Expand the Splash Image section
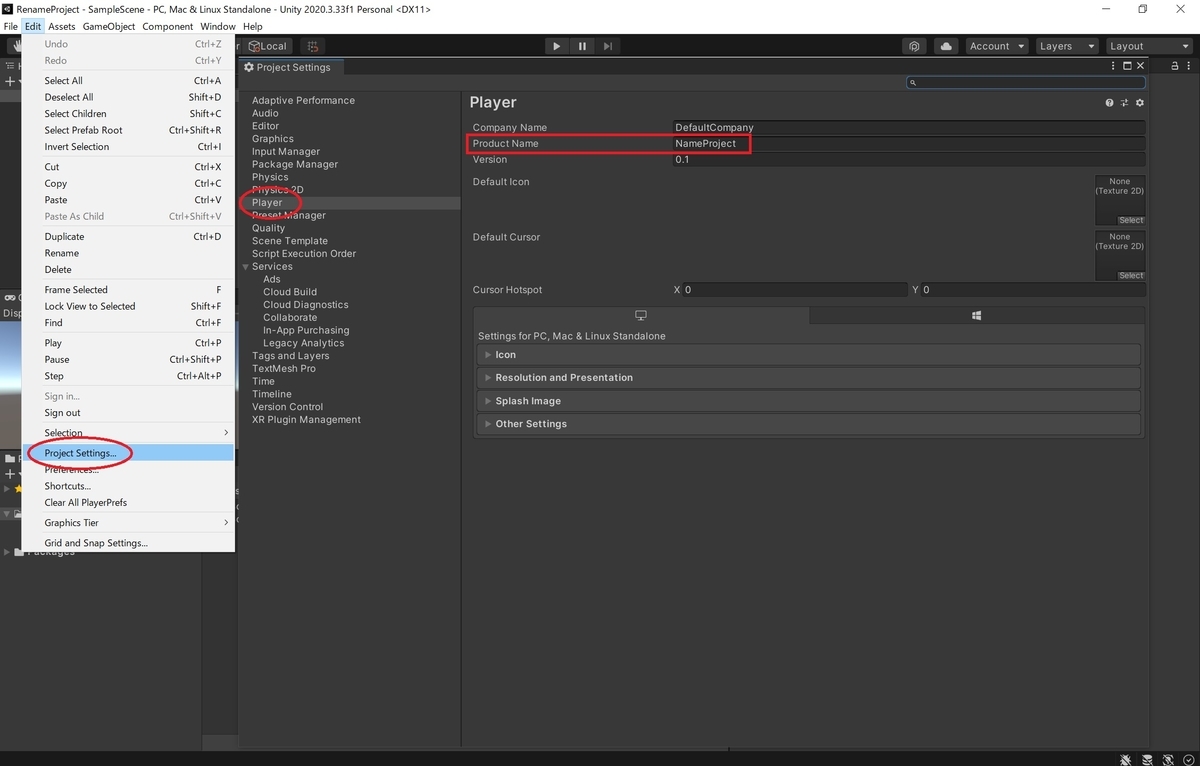Screen dimensions: 1200x766 [809, 401]
